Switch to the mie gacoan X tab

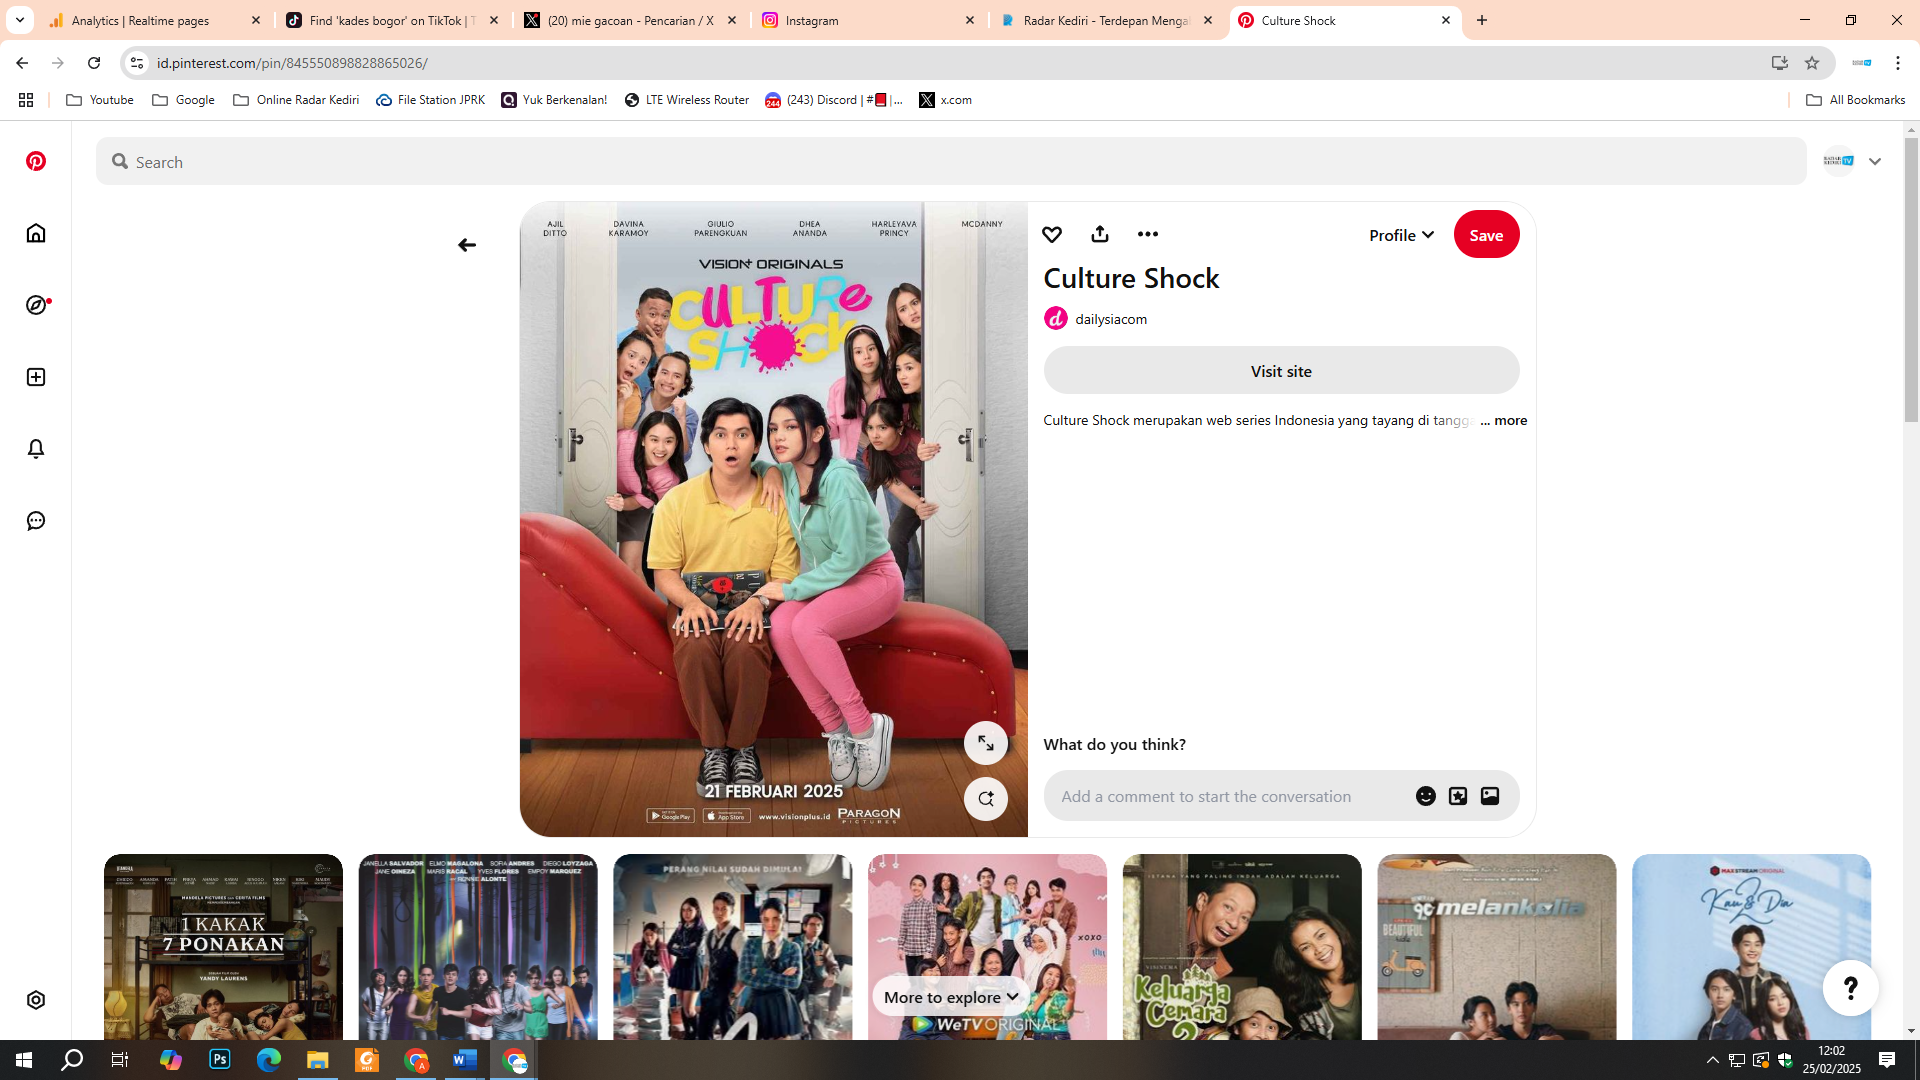coord(632,20)
